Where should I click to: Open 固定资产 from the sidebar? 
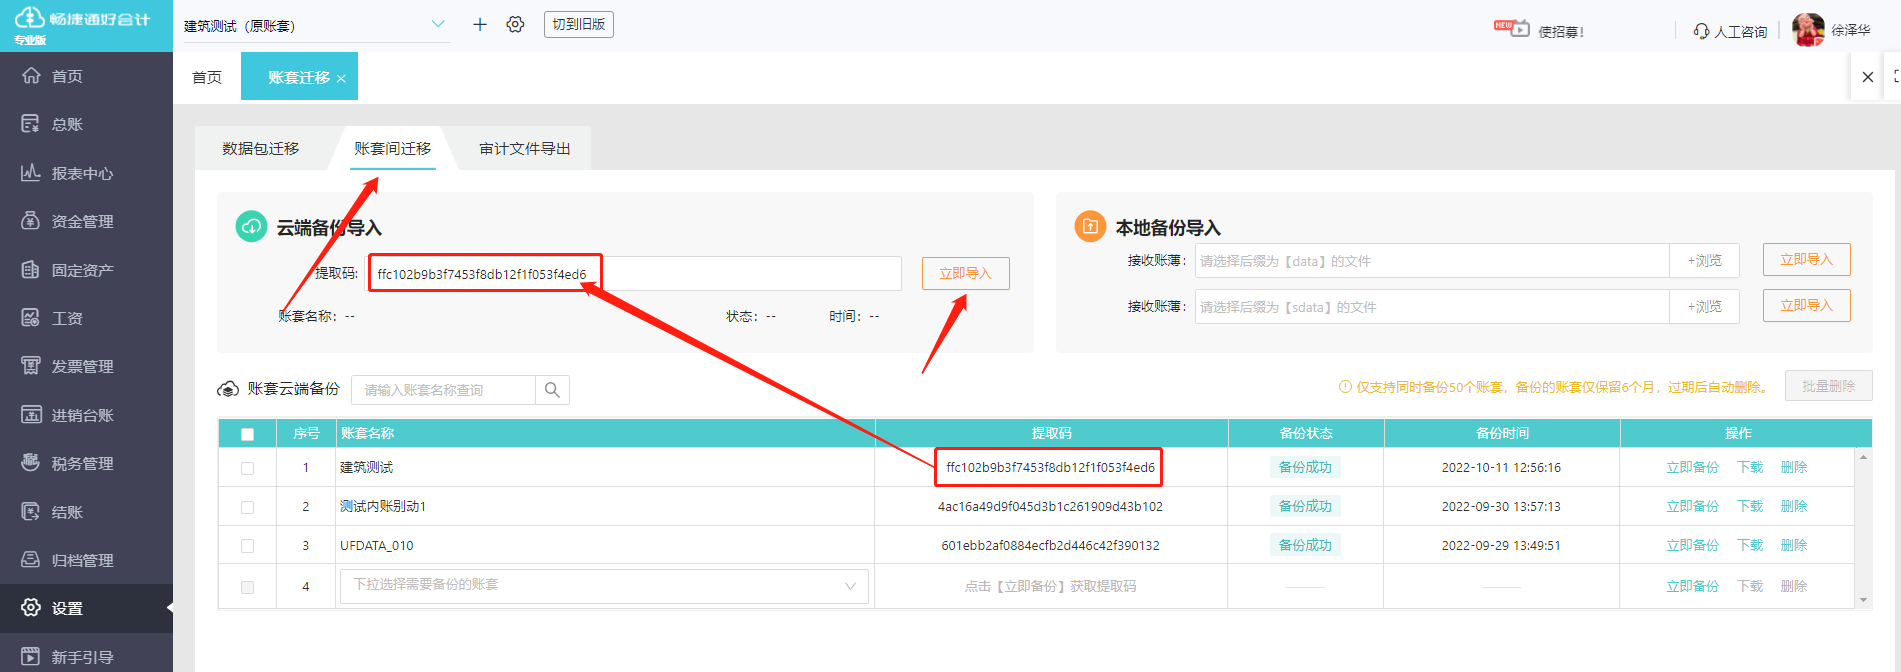click(82, 270)
